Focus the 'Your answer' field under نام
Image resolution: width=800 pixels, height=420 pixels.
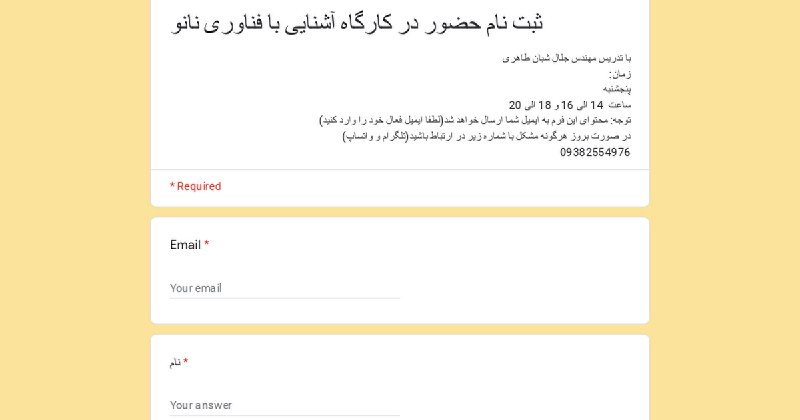click(285, 405)
